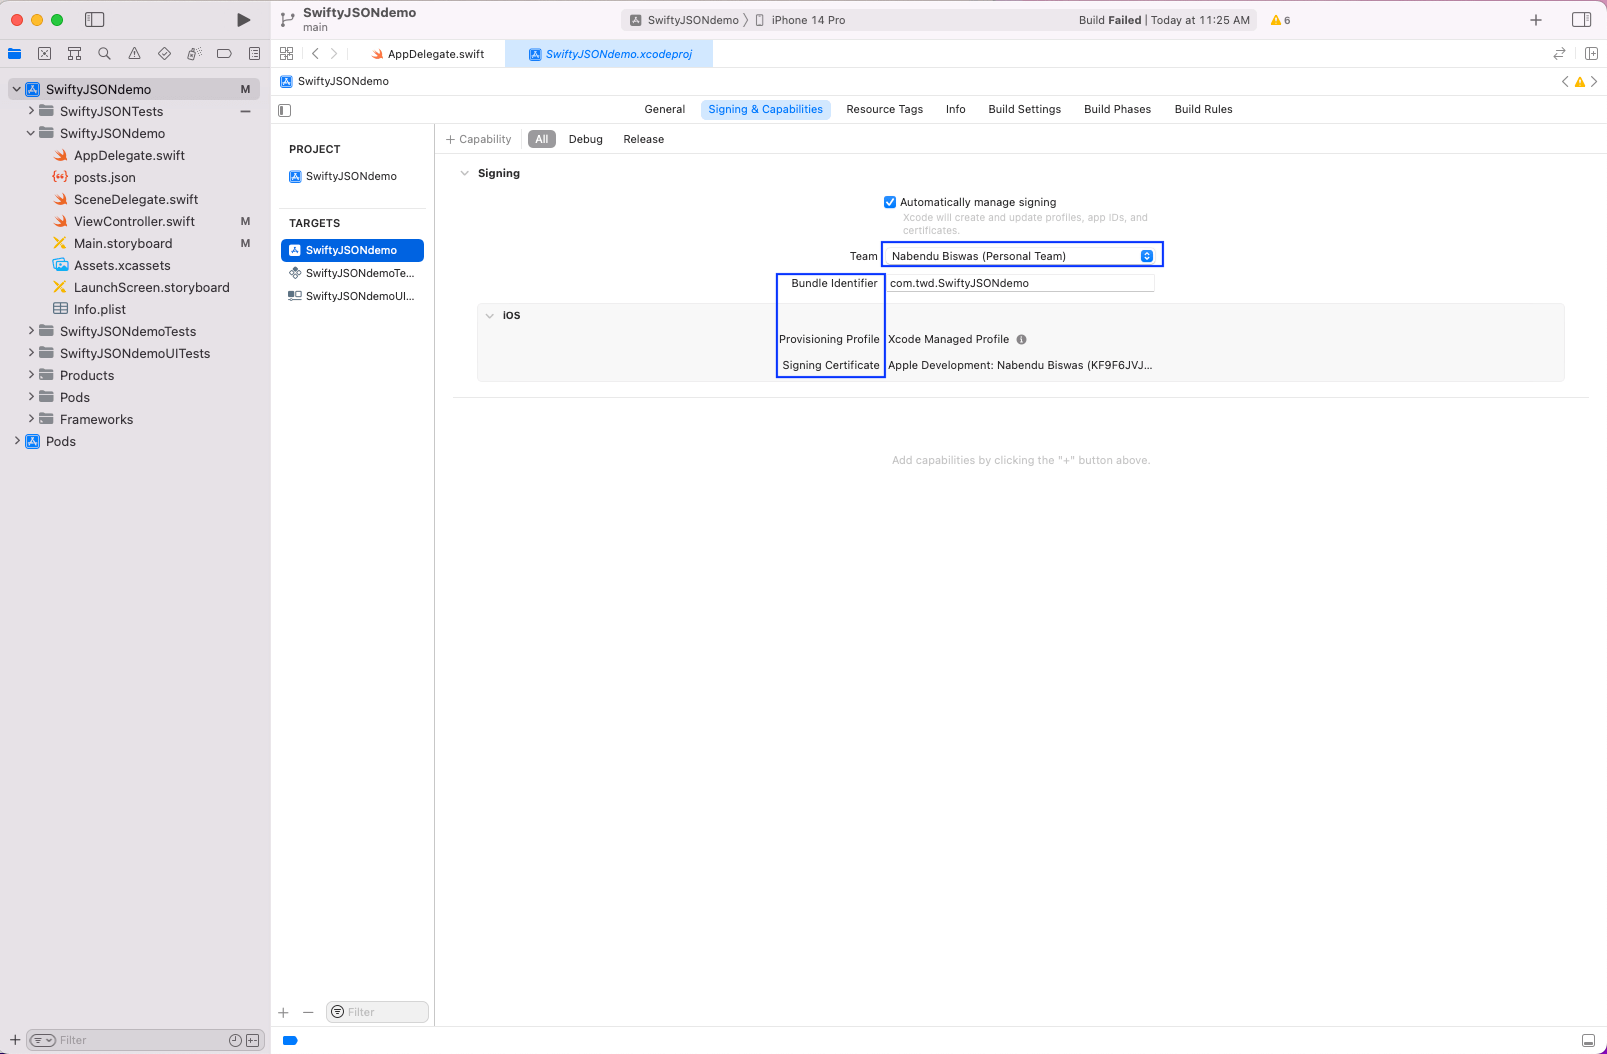Open the Find navigator magnifier icon

[104, 54]
